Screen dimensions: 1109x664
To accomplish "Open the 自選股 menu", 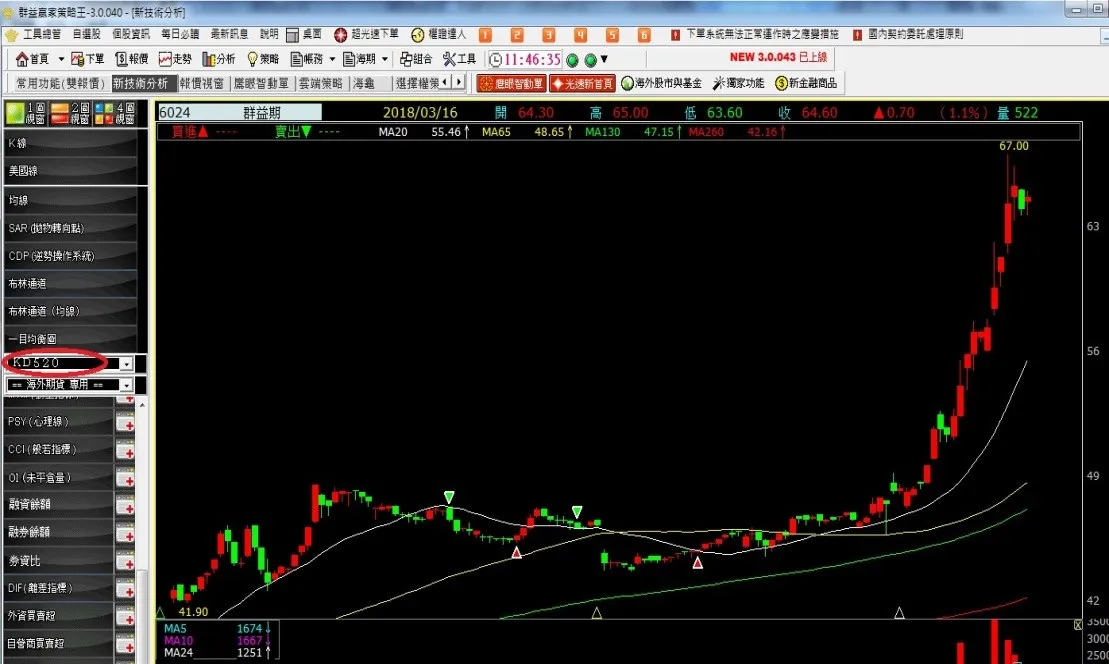I will 86,34.
